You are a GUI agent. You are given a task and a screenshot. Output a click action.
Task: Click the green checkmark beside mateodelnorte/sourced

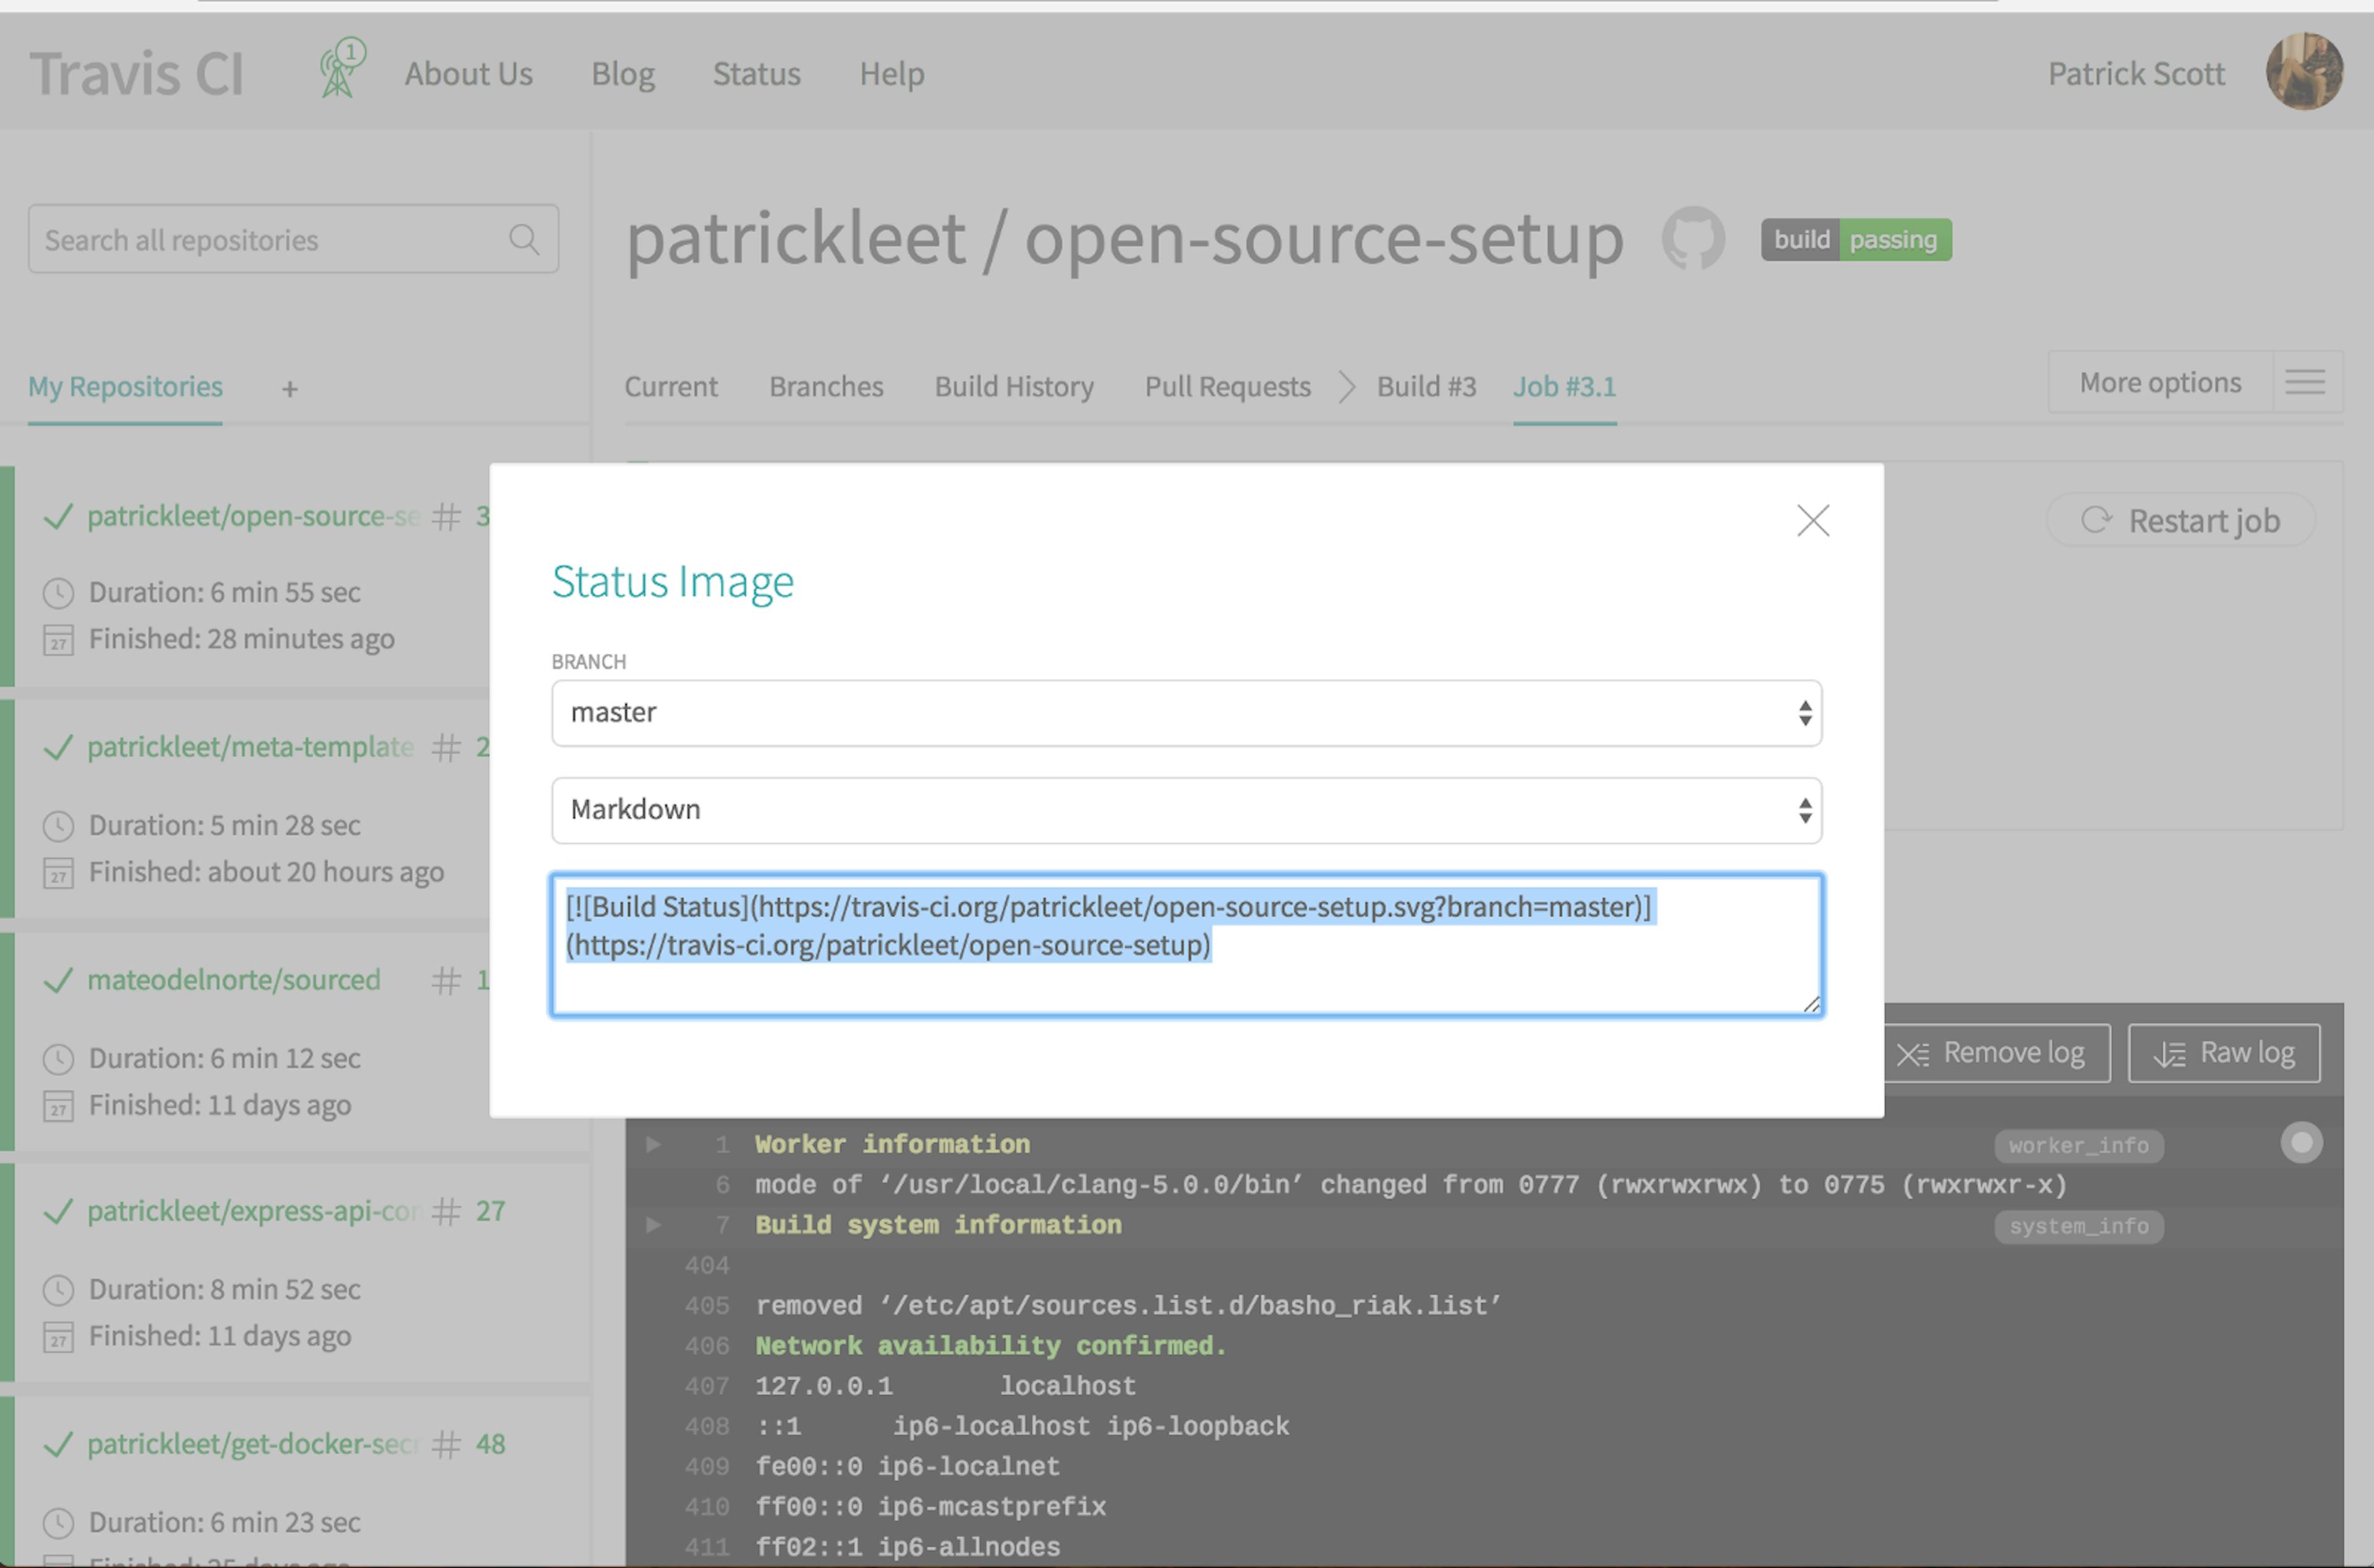(57, 980)
